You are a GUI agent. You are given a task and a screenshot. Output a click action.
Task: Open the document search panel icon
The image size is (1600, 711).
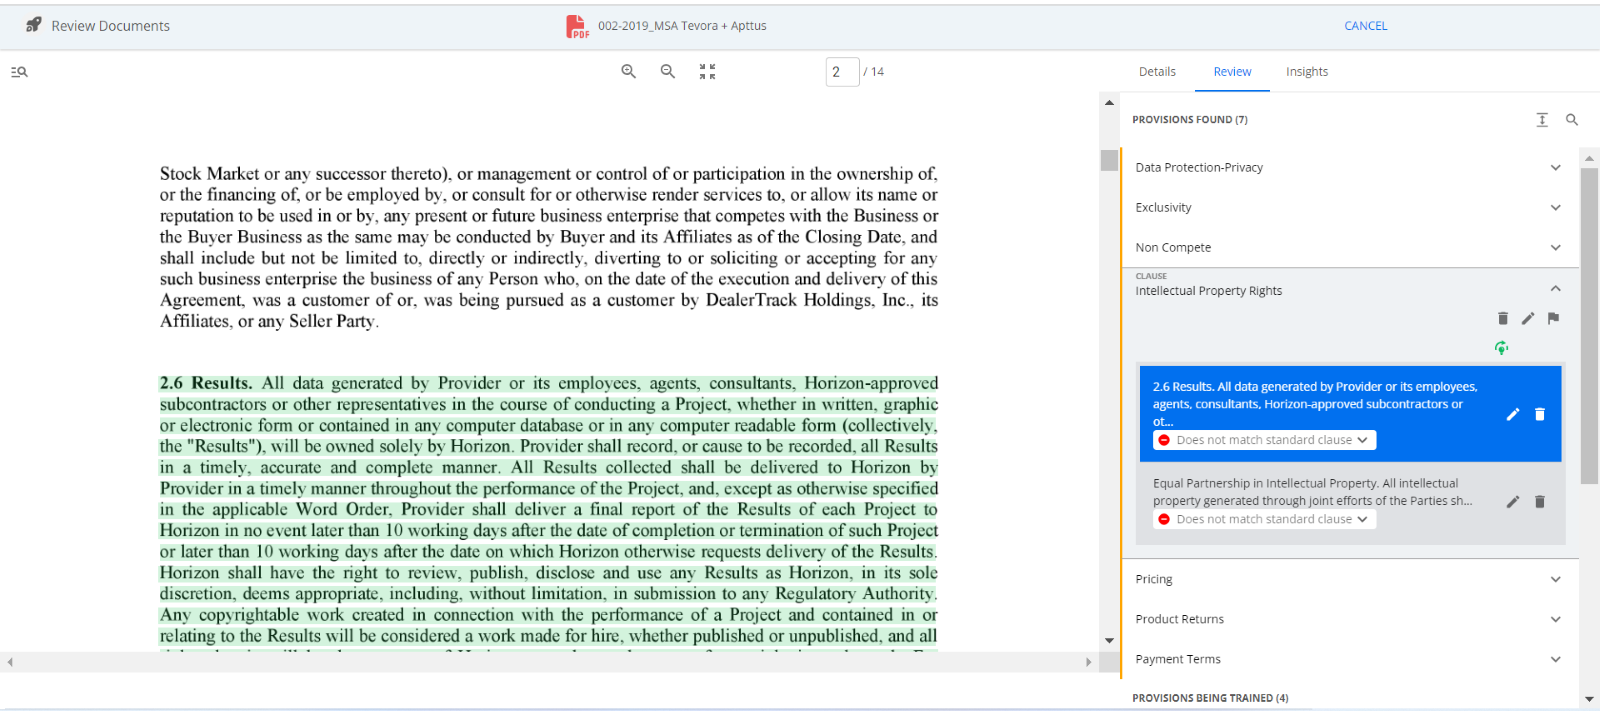pos(19,72)
